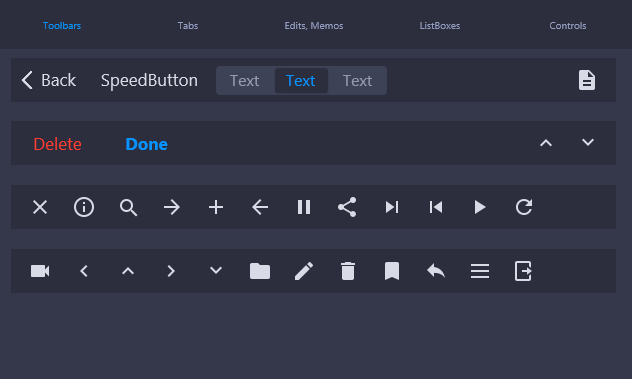The width and height of the screenshot is (632, 379).
Task: Go to the Edits, Memos tab
Action: pos(314,26)
